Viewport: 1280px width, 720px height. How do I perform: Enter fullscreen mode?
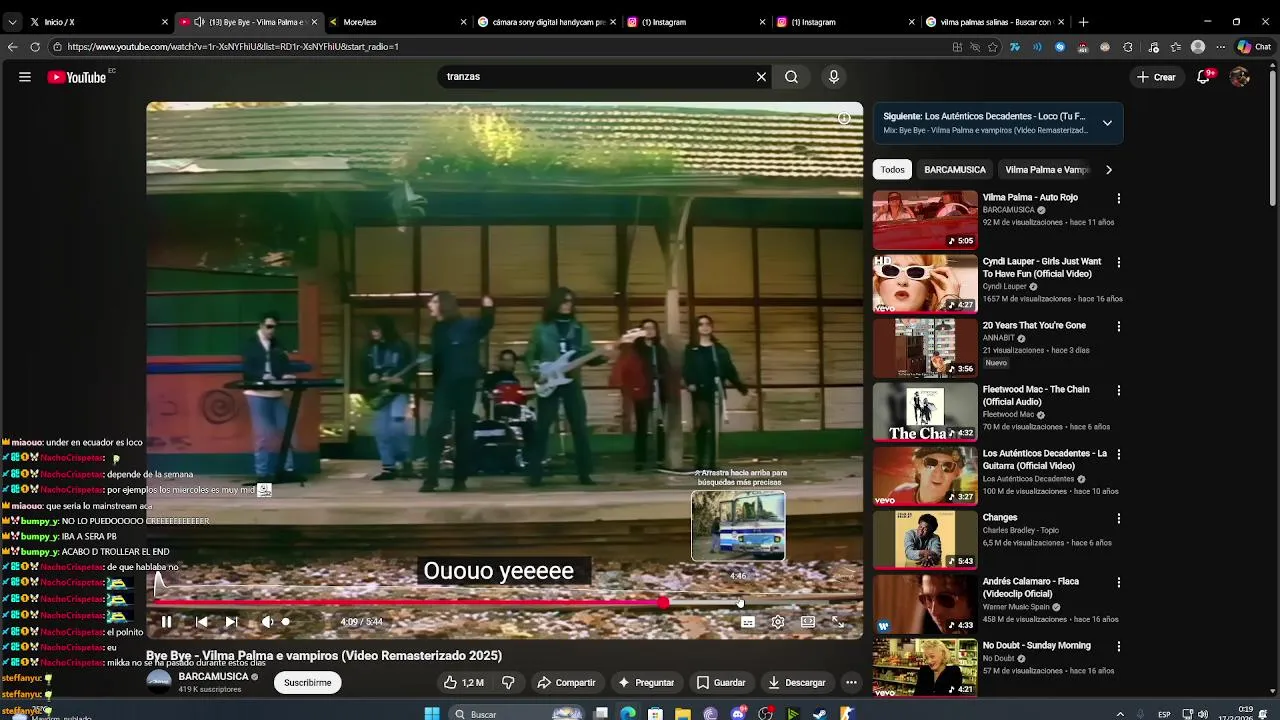(838, 622)
